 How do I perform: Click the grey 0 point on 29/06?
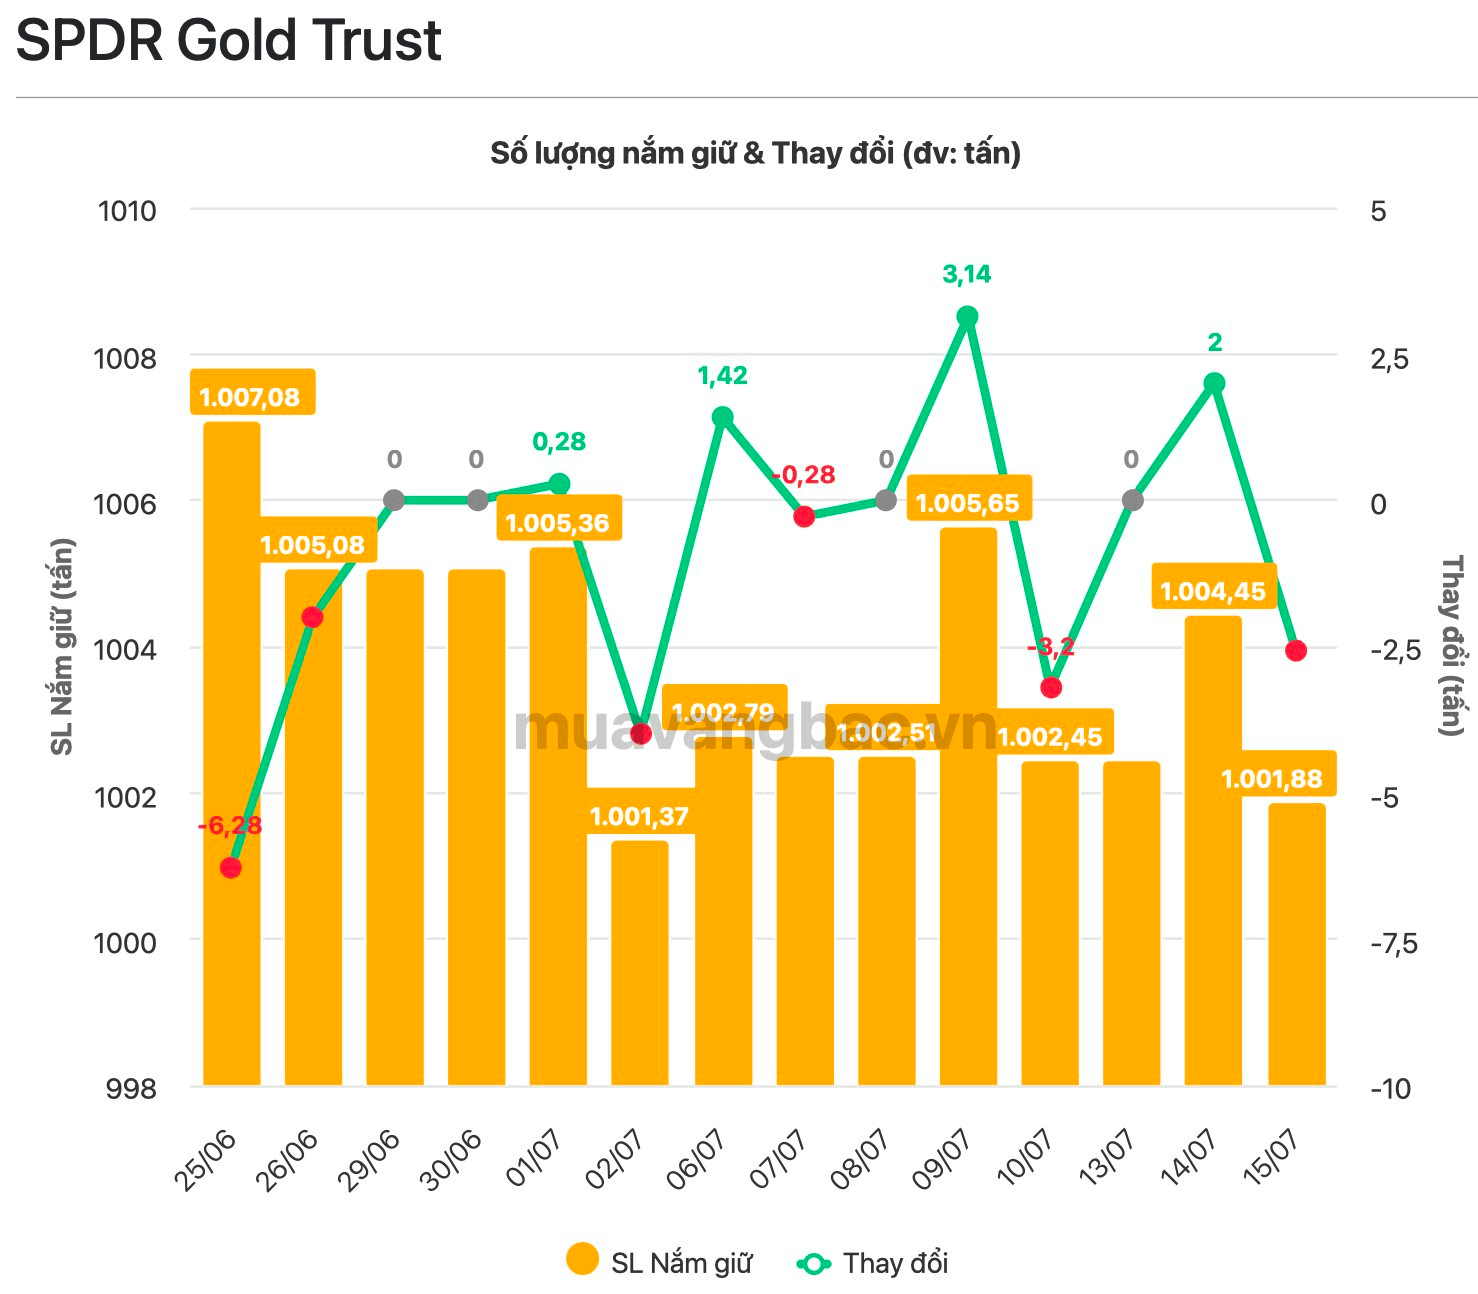394,500
